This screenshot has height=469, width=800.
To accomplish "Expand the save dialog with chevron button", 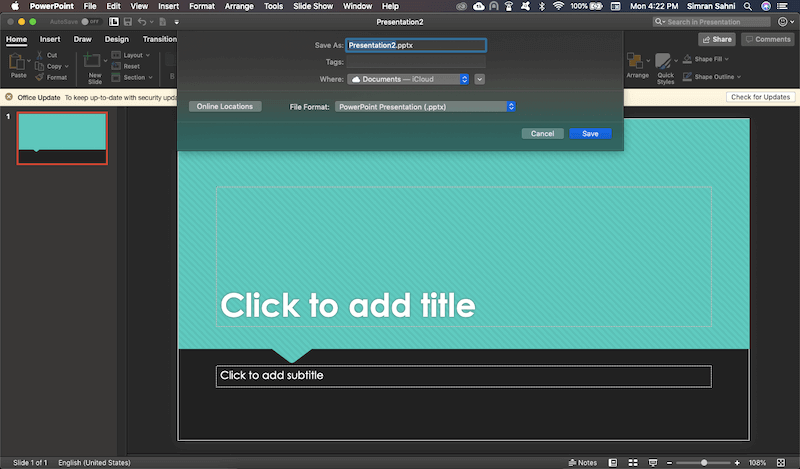I will click(479, 79).
